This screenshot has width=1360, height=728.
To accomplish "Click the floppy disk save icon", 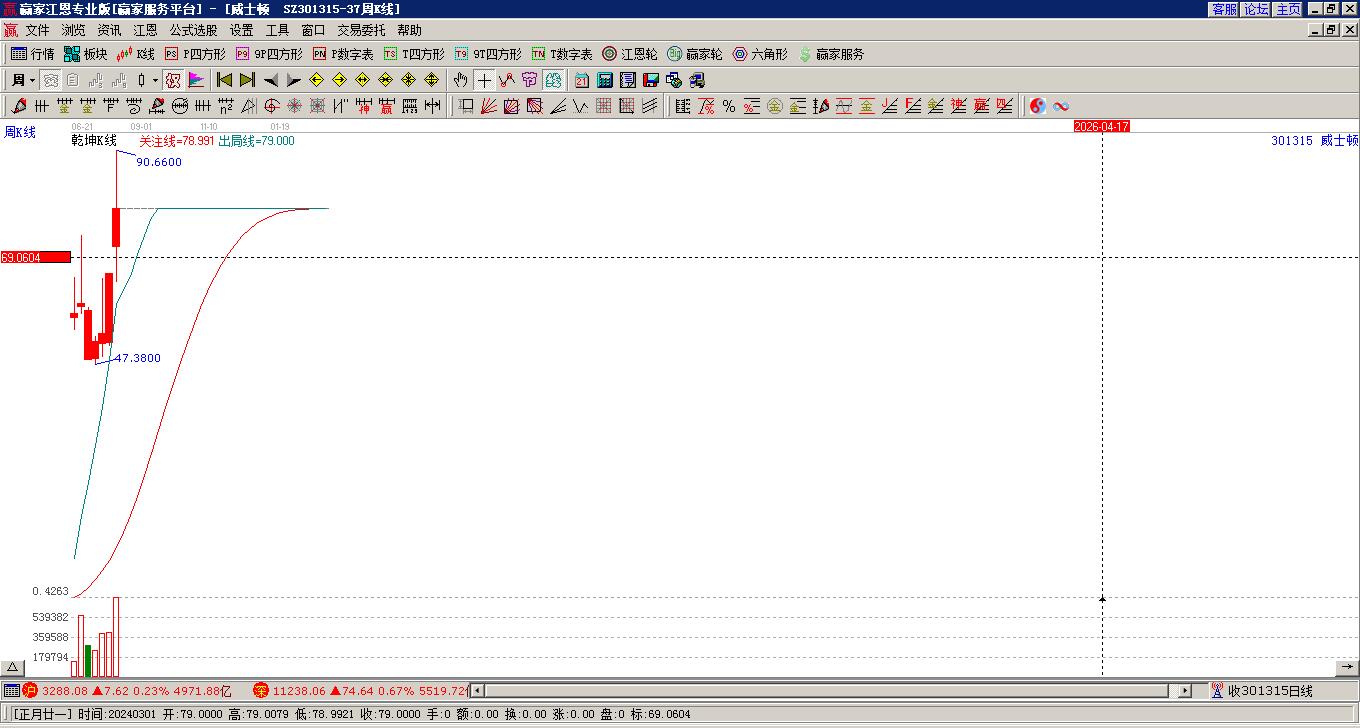I will click(651, 80).
